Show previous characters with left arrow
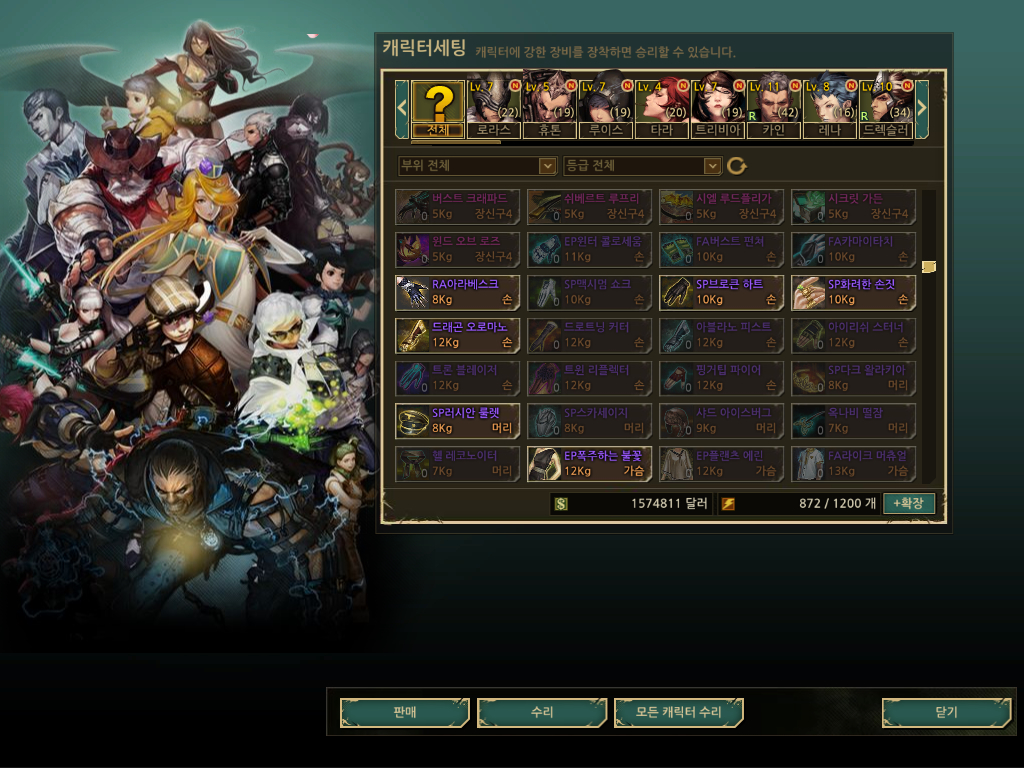1024x768 pixels. click(402, 109)
